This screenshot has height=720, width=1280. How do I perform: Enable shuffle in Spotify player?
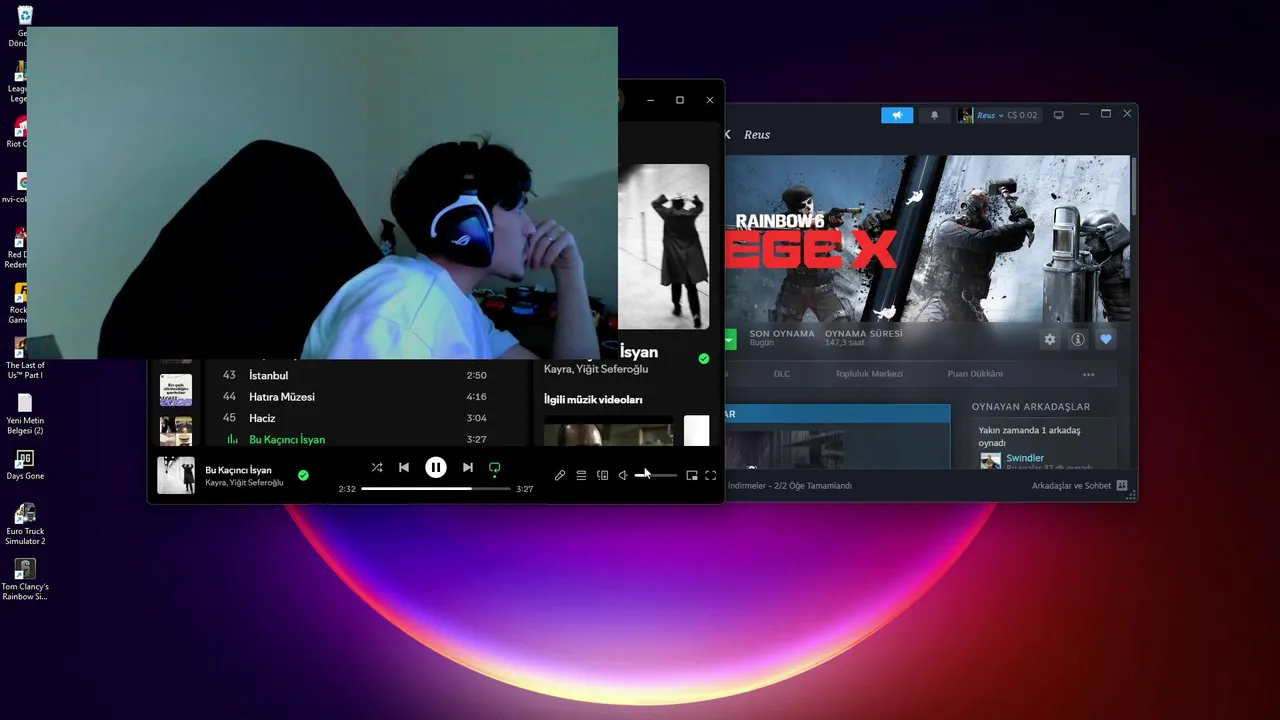tap(377, 467)
